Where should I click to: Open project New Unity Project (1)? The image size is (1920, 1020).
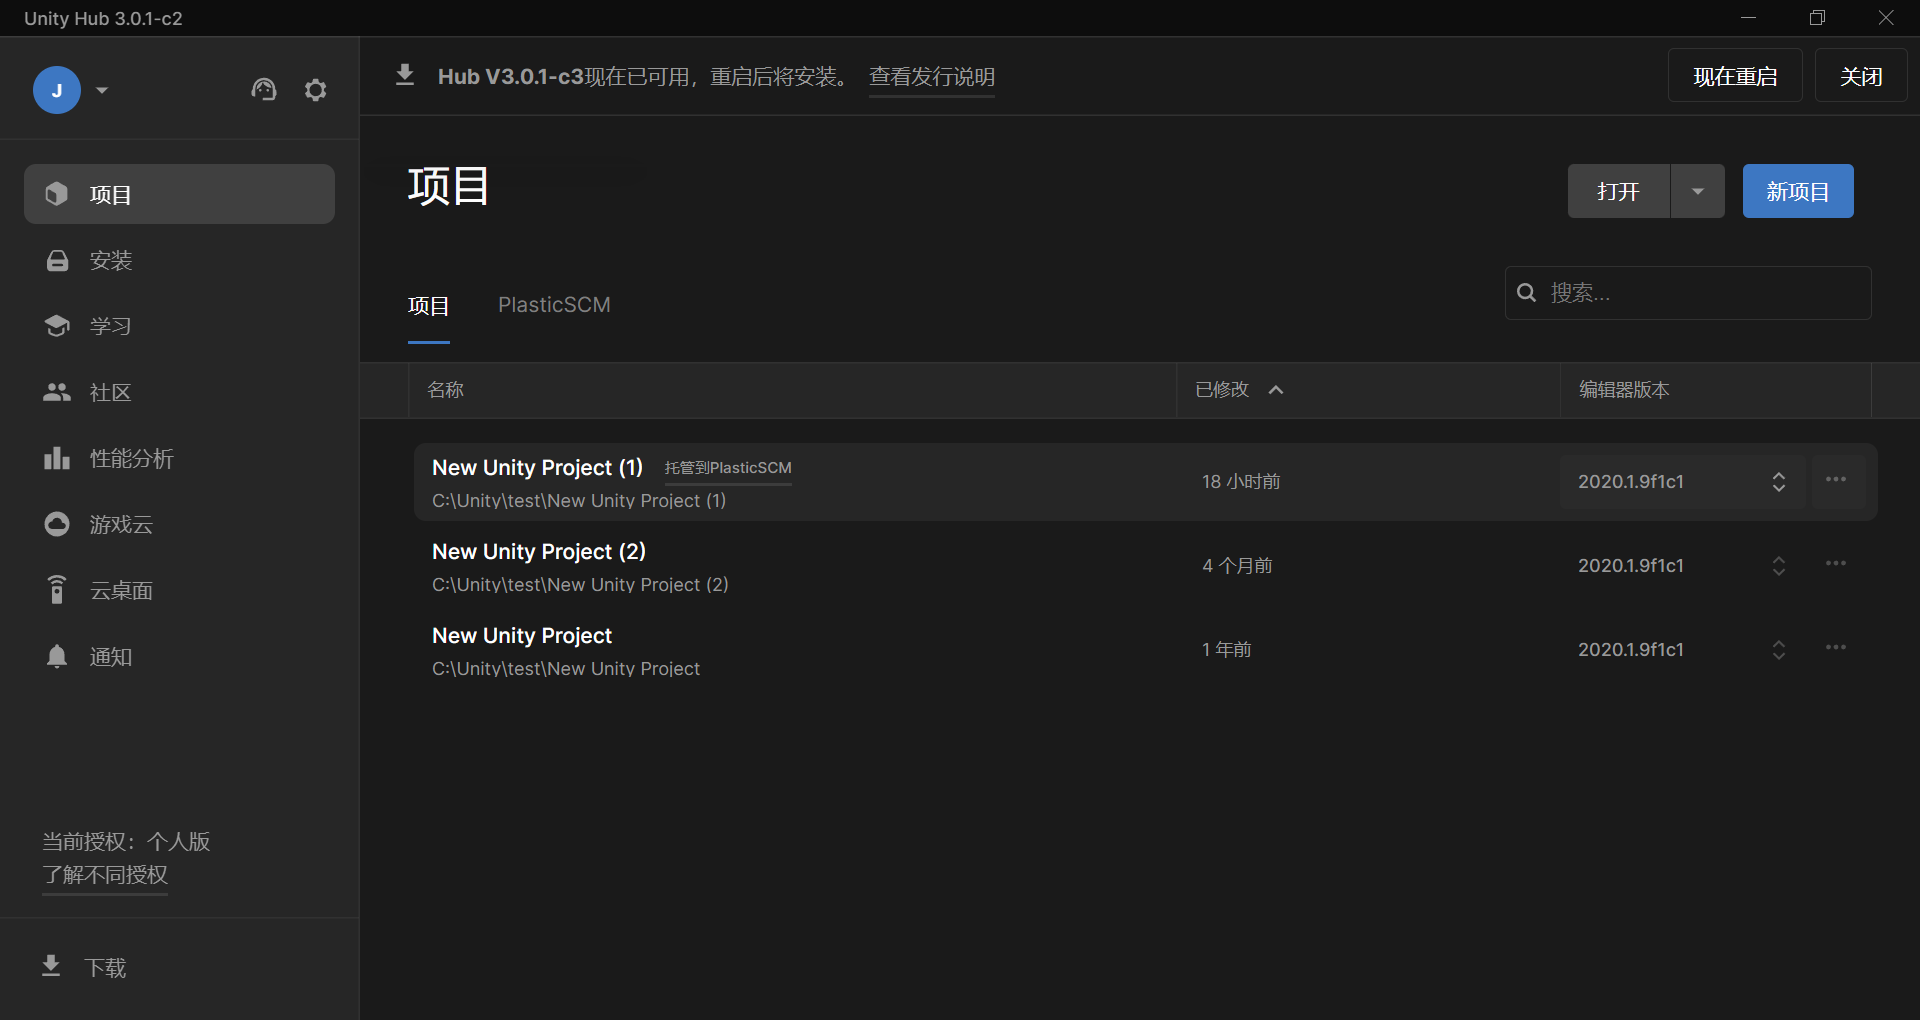coord(537,468)
